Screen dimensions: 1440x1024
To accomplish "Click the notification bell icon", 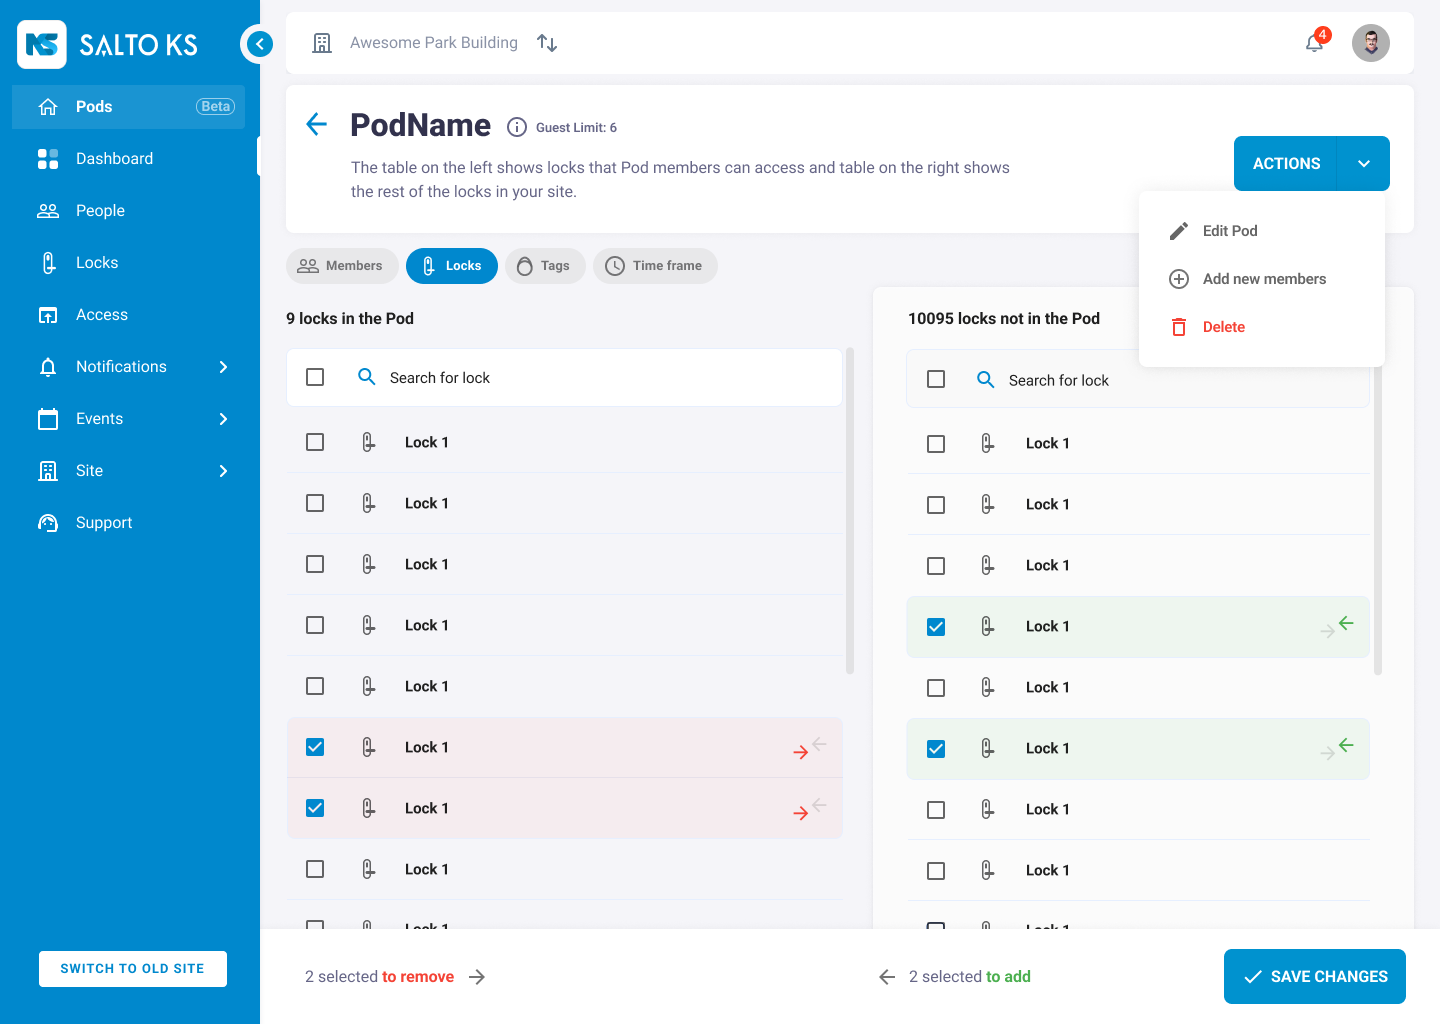I will (x=1314, y=43).
